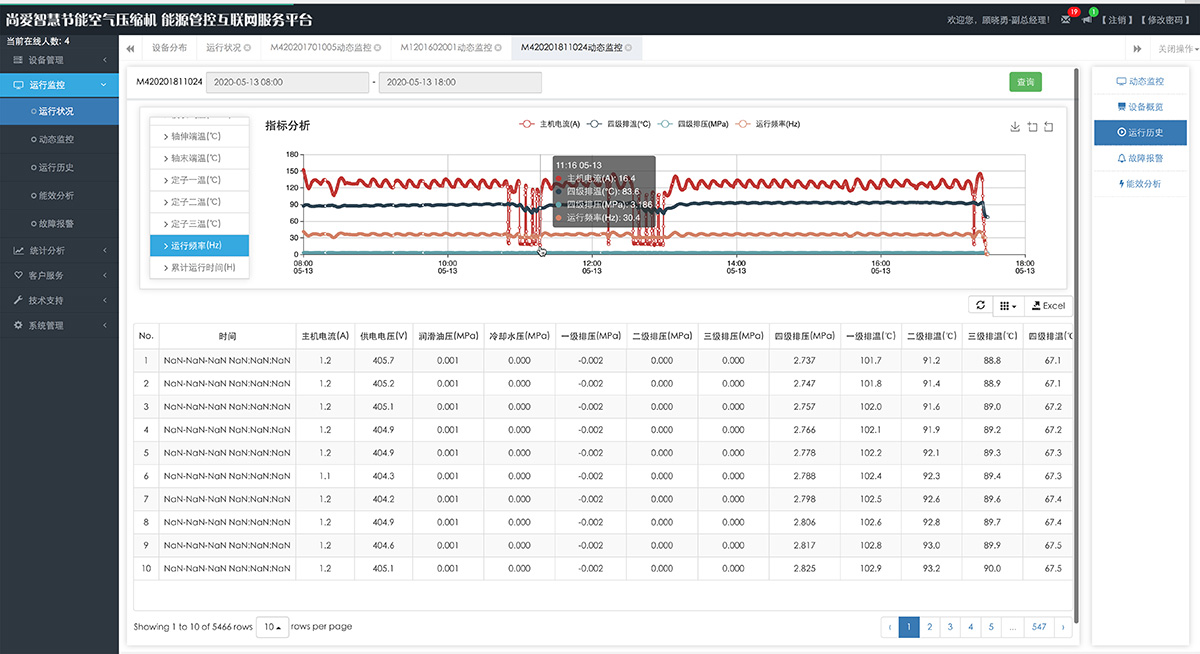Image resolution: width=1200 pixels, height=654 pixels.
Task: Select 轴伸端温(℃) indicator in list
Action: (x=199, y=136)
